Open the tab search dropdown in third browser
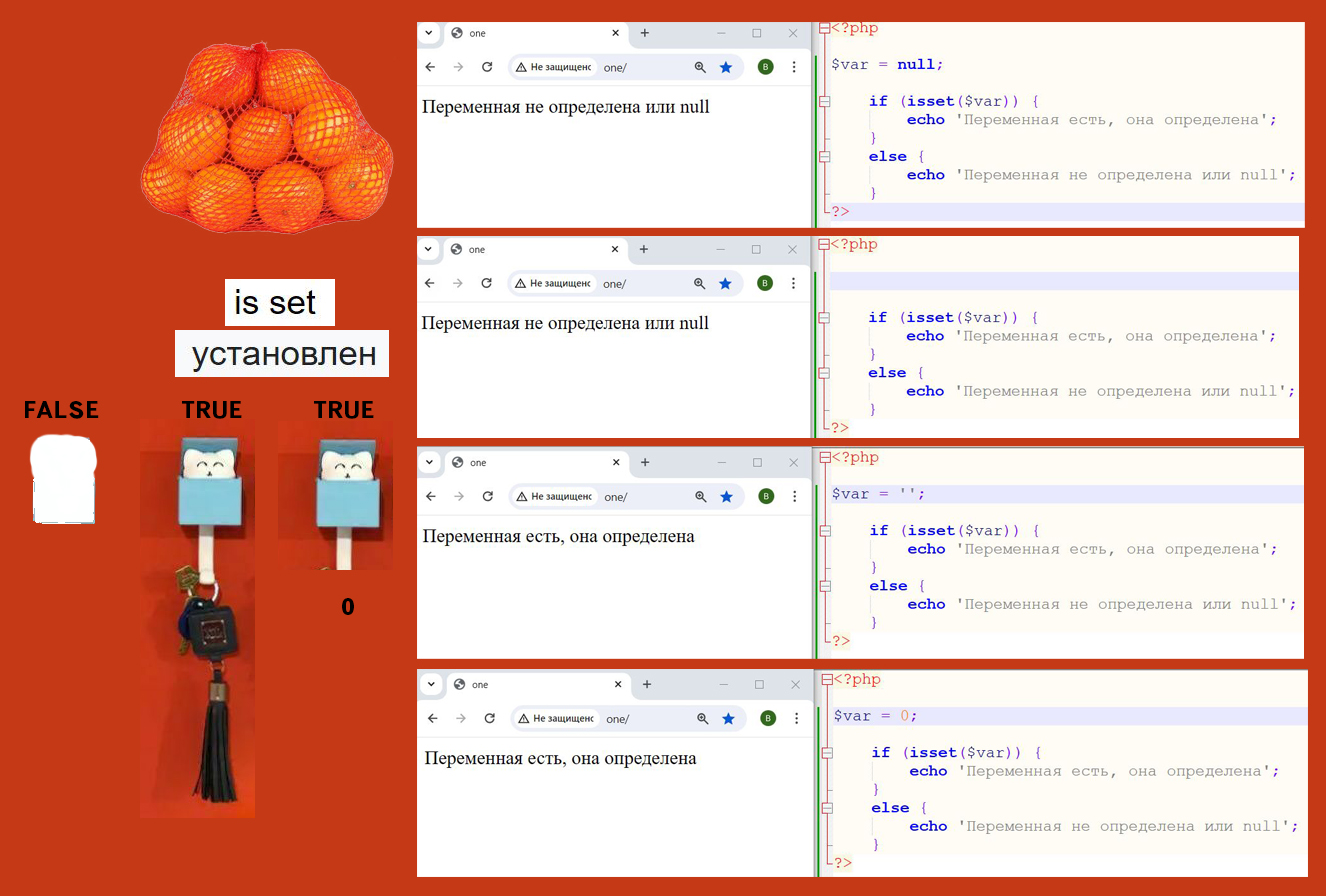This screenshot has width=1326, height=896. click(x=429, y=462)
